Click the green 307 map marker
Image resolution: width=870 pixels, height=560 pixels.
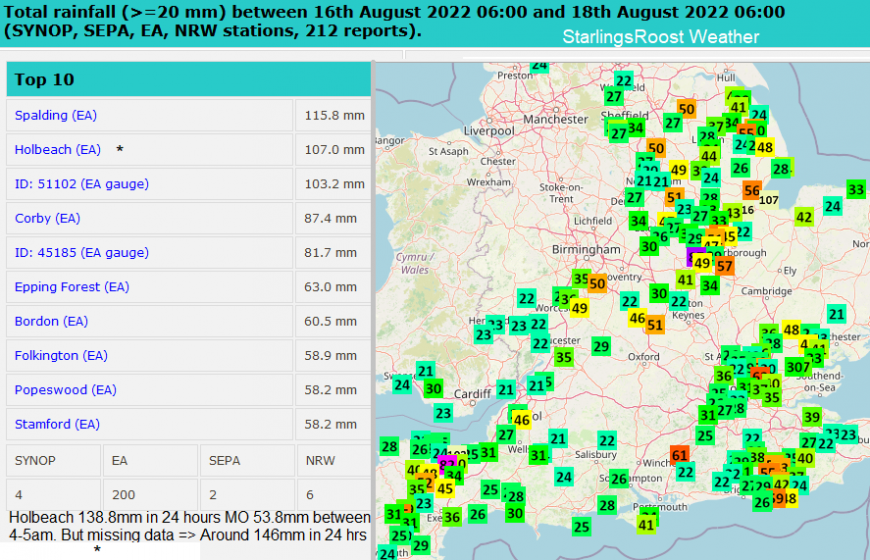[x=798, y=367]
